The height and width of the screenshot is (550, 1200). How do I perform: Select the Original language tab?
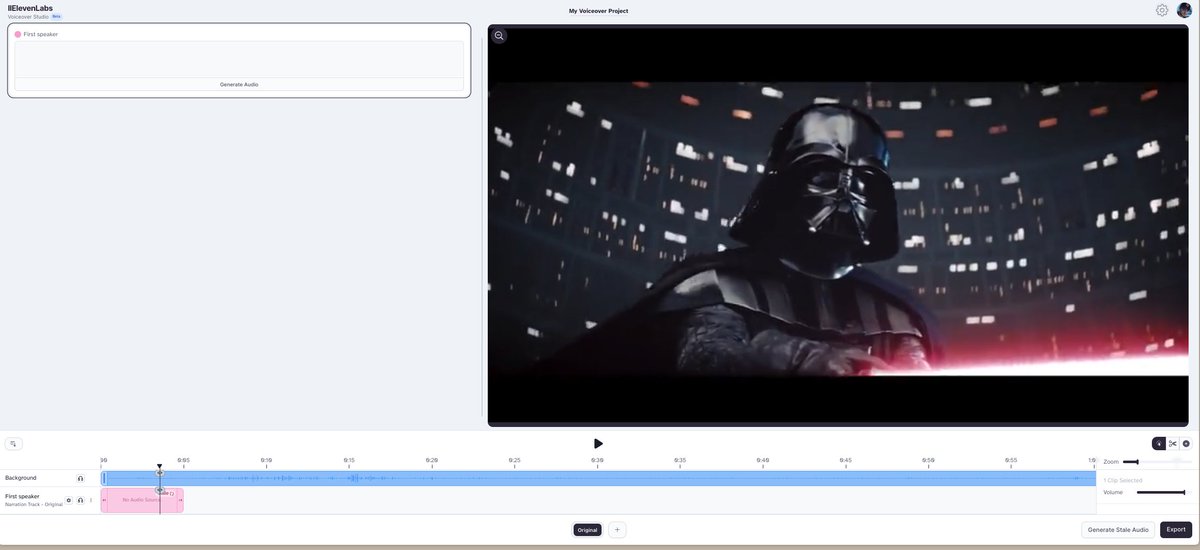[587, 530]
